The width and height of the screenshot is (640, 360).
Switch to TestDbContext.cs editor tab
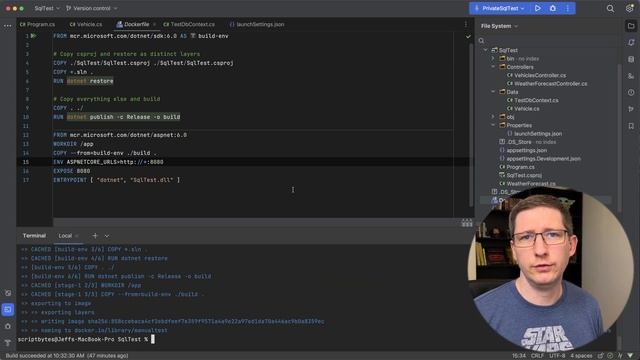[x=189, y=24]
